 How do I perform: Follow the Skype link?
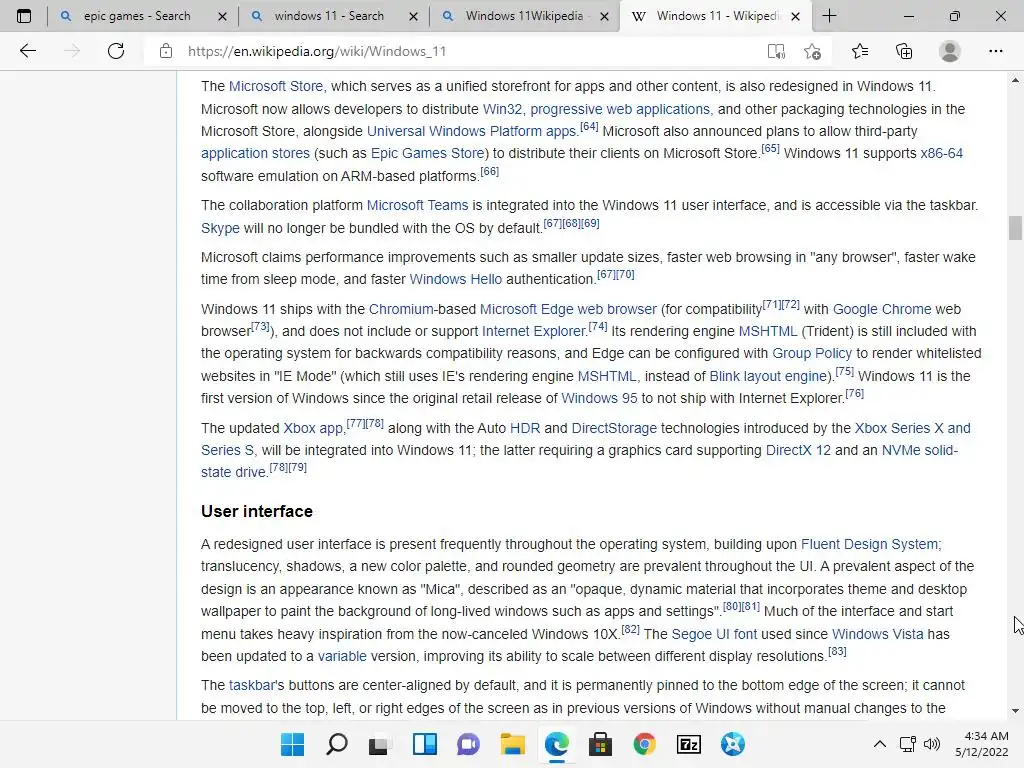[x=220, y=228]
